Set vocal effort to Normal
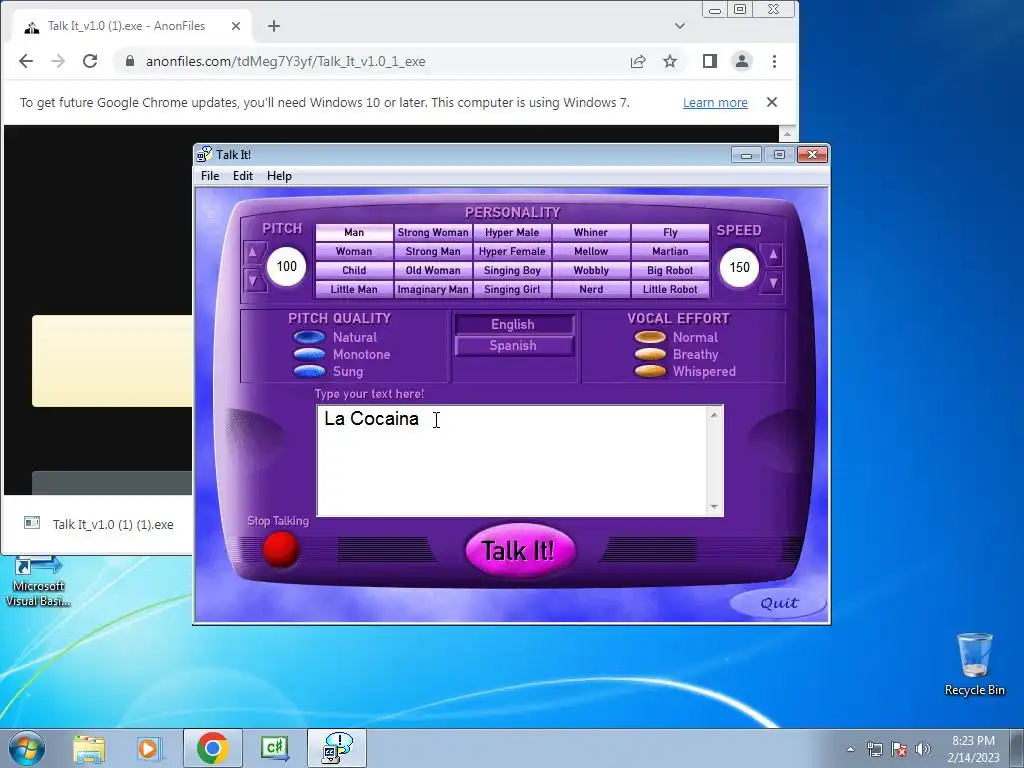This screenshot has height=768, width=1024. (x=650, y=337)
